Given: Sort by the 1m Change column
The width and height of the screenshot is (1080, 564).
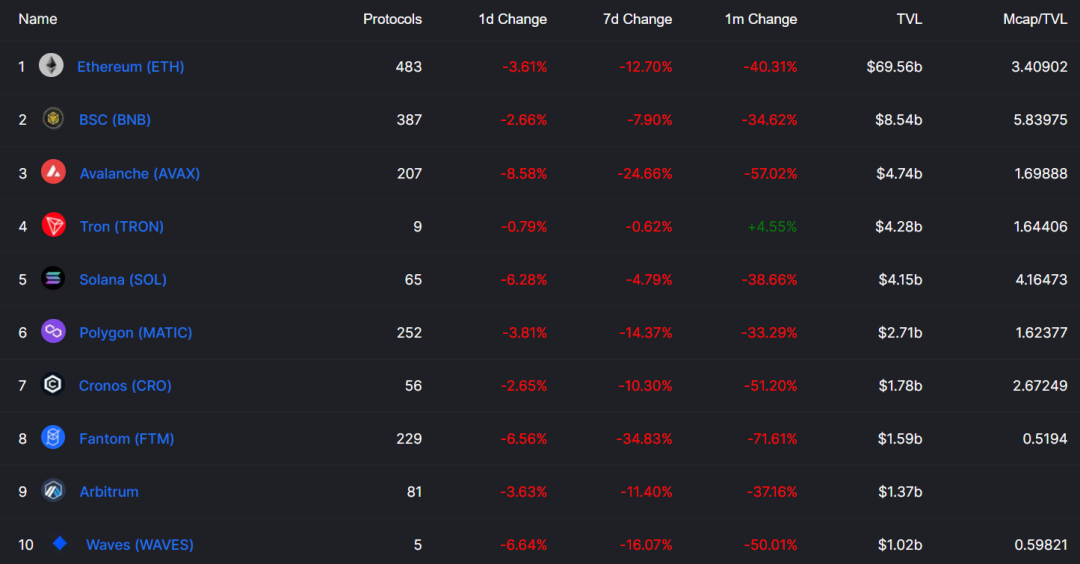Looking at the screenshot, I should click(760, 19).
